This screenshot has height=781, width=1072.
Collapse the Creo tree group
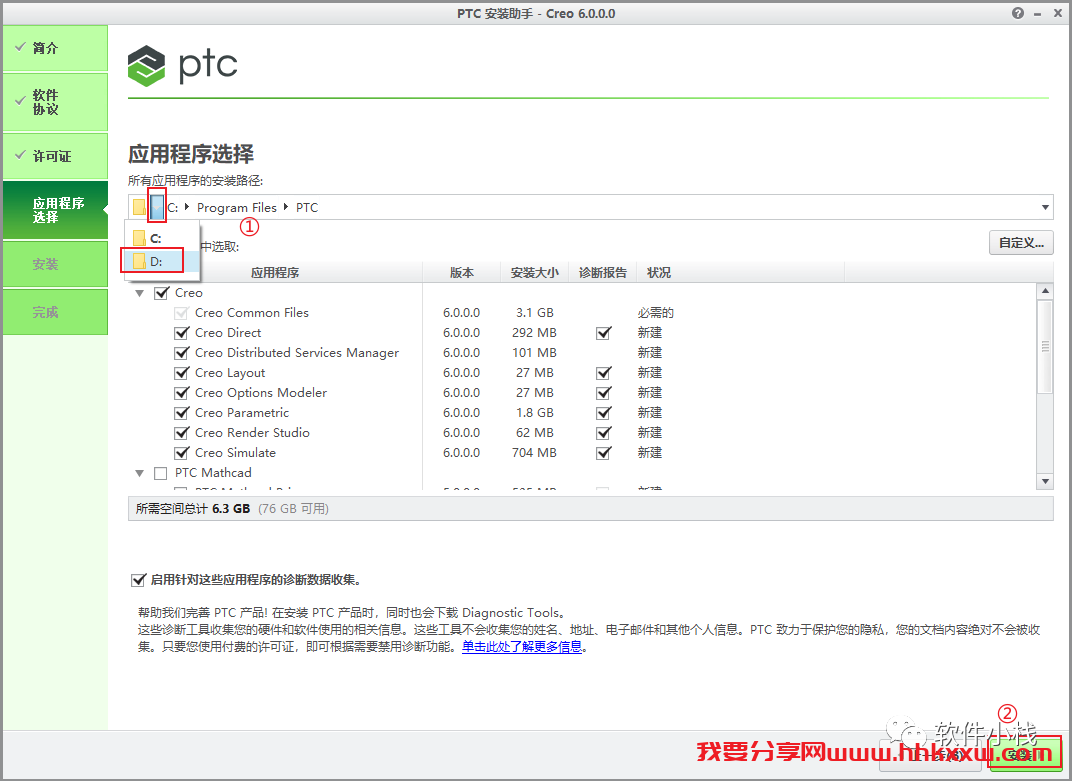[139, 293]
